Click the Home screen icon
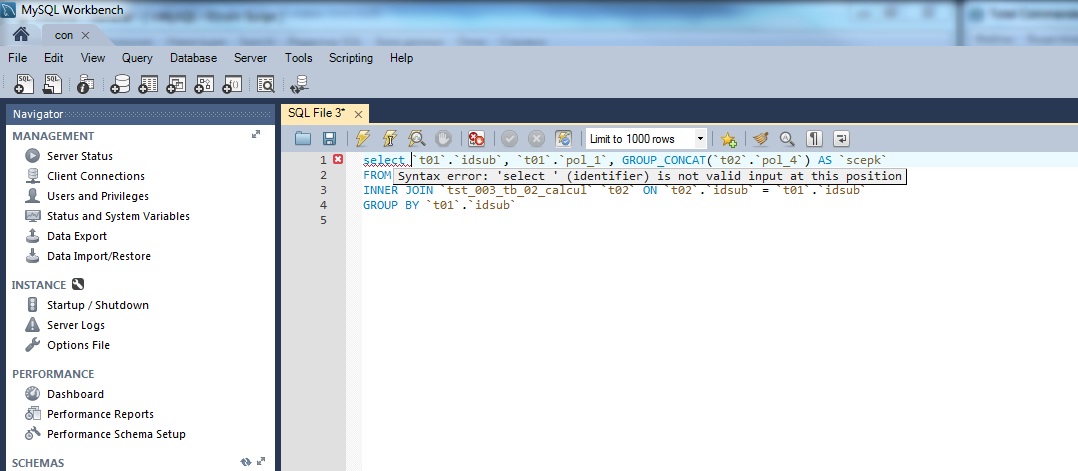Image resolution: width=1078 pixels, height=471 pixels. (x=20, y=34)
